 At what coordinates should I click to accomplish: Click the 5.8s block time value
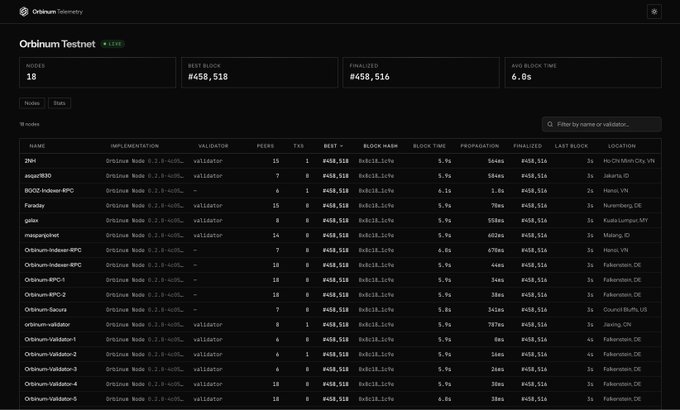(x=444, y=310)
